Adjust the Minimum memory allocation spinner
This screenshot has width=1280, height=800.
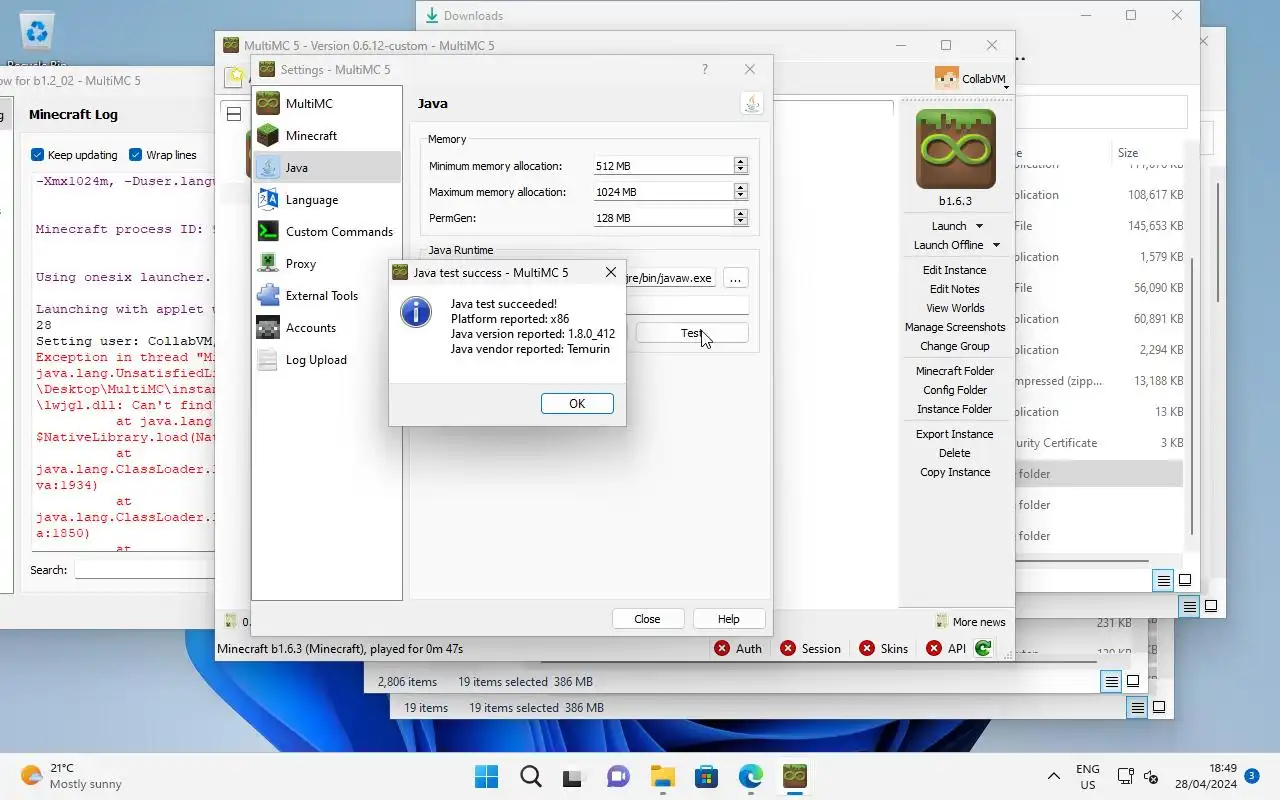click(x=740, y=166)
